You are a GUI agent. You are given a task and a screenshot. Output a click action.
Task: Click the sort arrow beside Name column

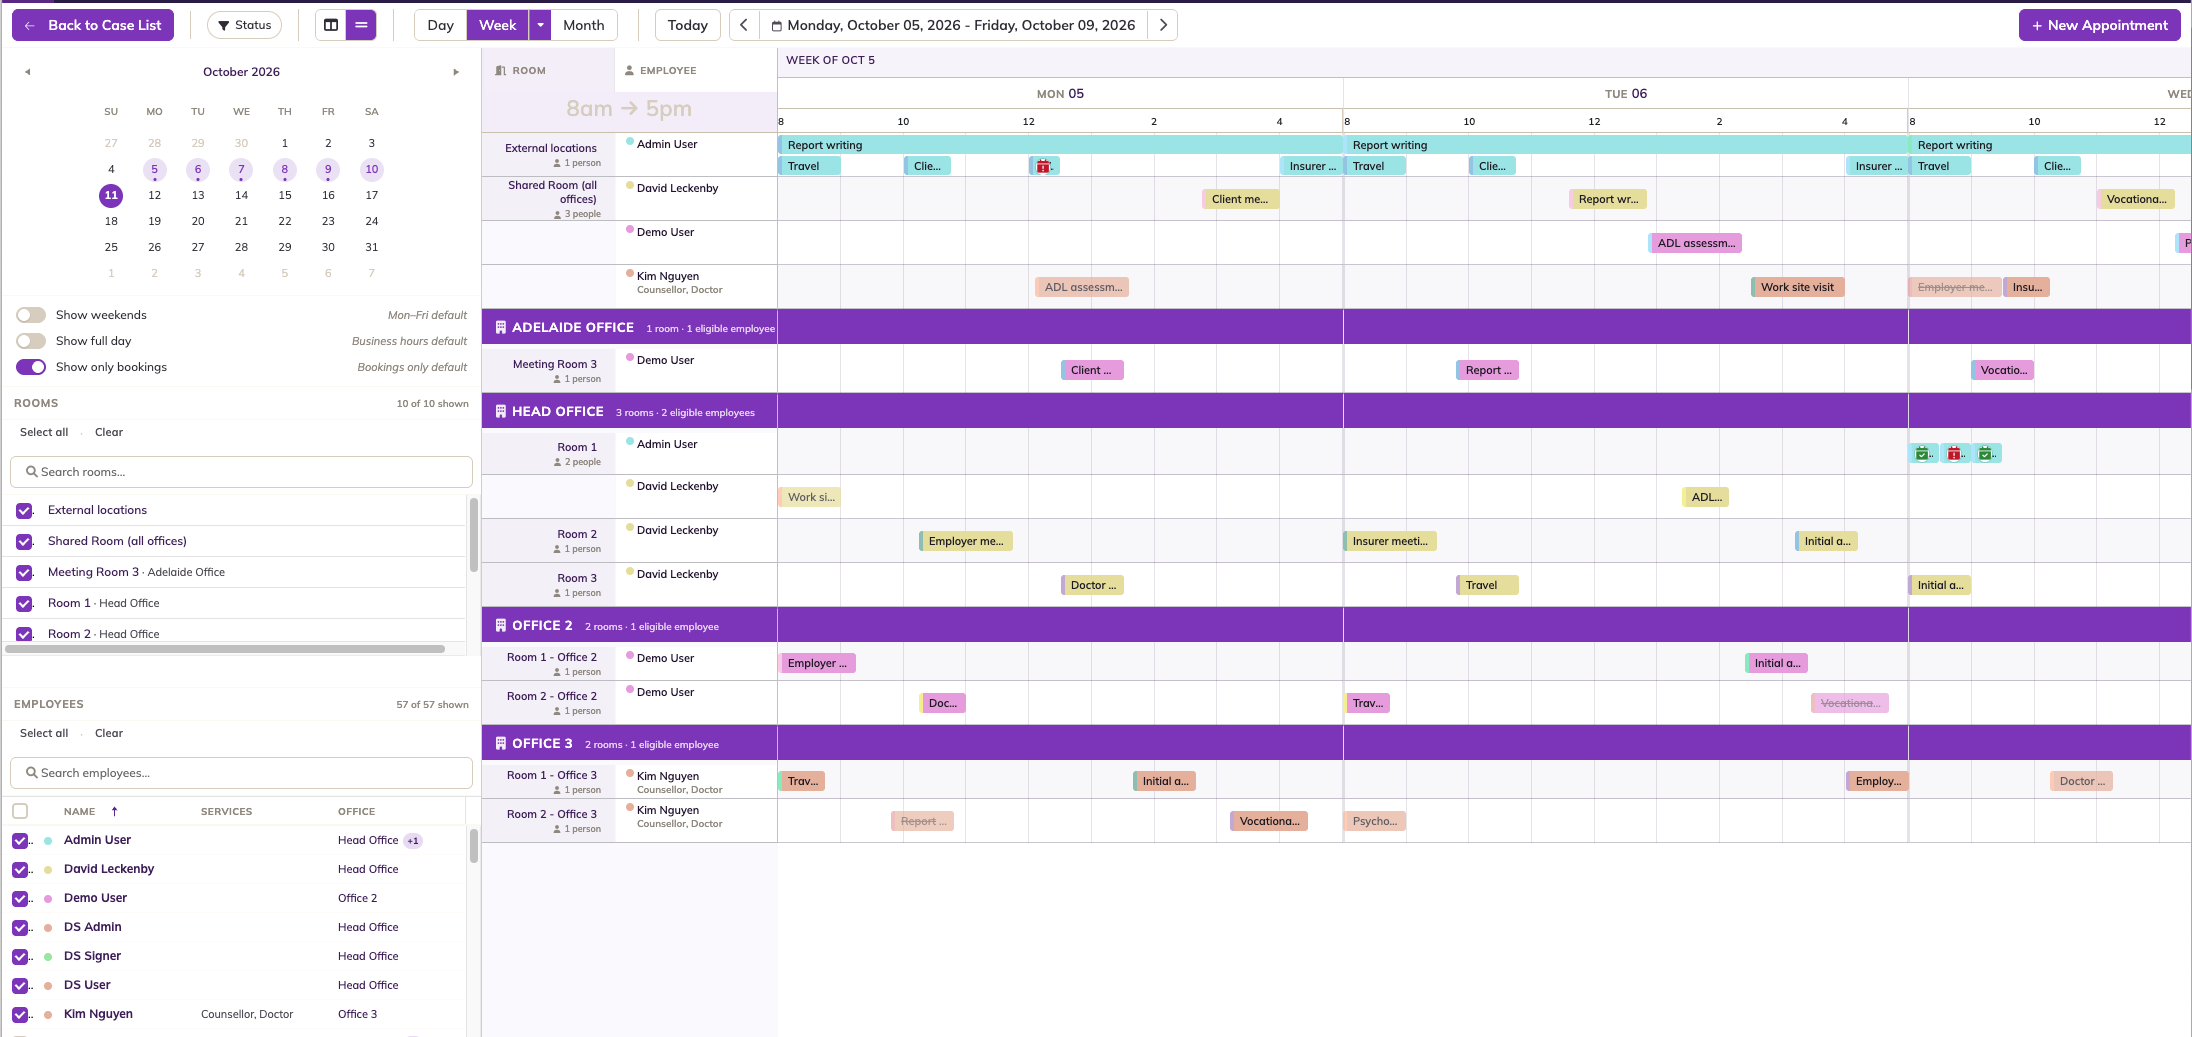[x=114, y=811]
